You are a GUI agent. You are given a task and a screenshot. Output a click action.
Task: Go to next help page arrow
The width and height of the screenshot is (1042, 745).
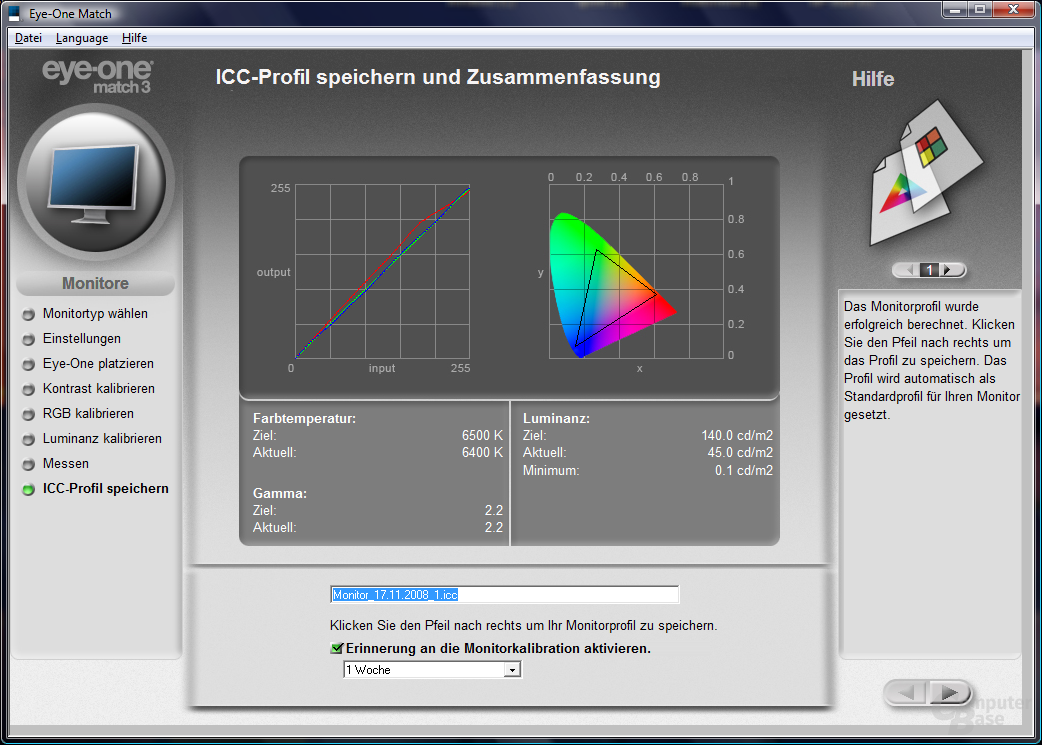coord(951,270)
